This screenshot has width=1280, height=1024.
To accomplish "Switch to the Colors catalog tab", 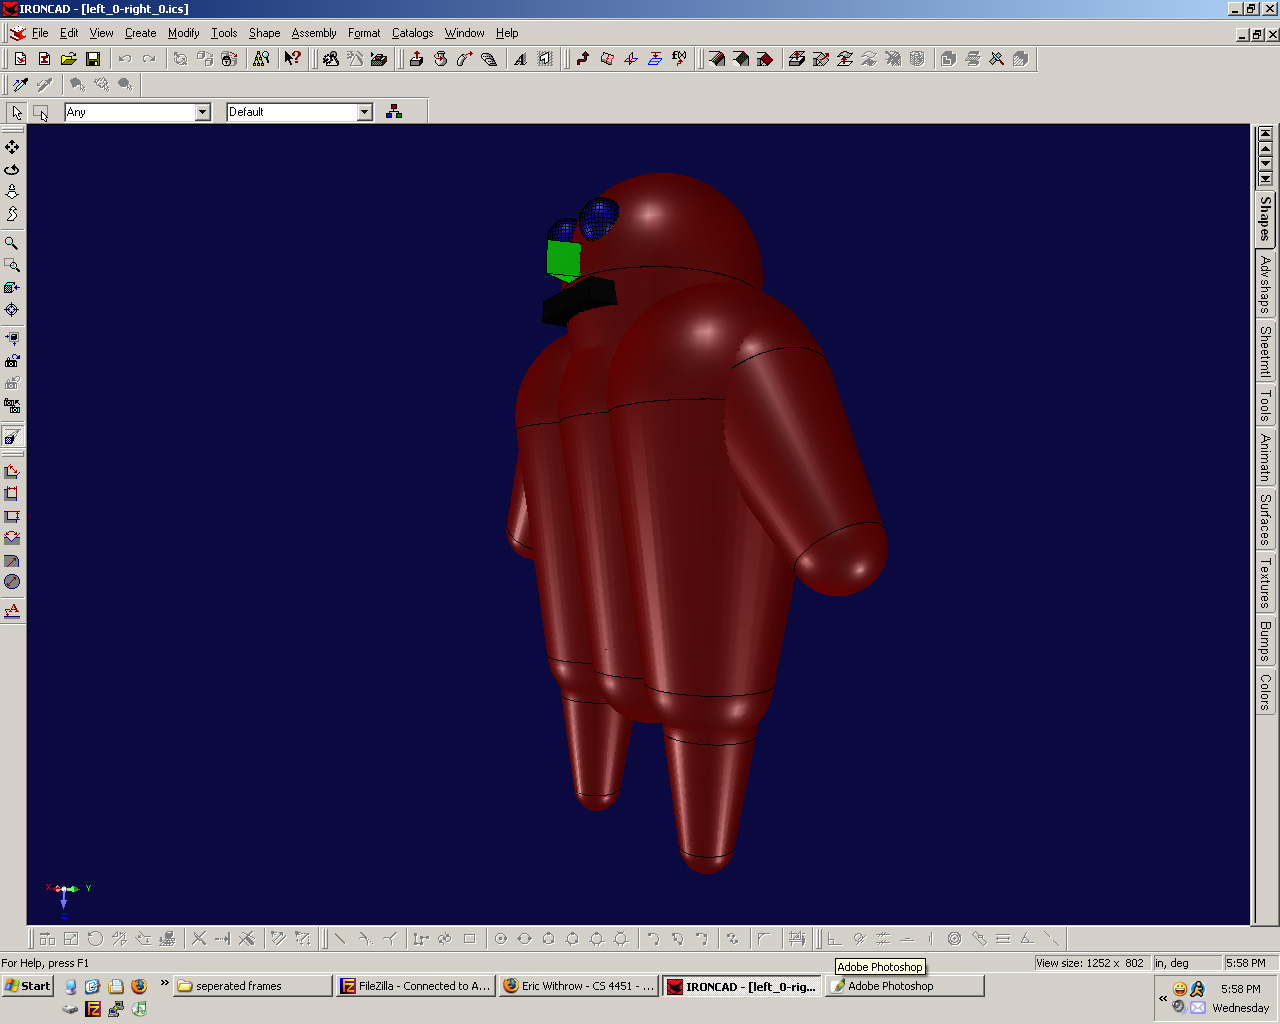I will (1265, 691).
